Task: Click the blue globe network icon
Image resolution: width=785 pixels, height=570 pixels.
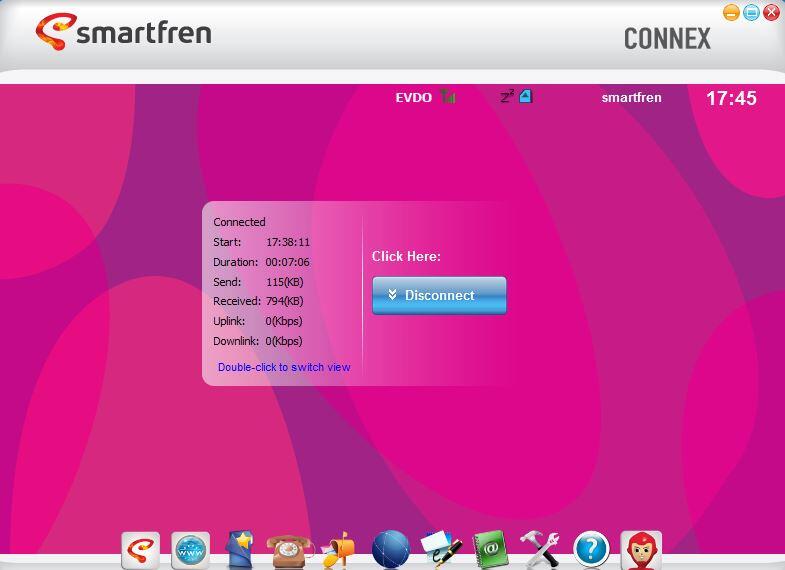Action: point(390,549)
